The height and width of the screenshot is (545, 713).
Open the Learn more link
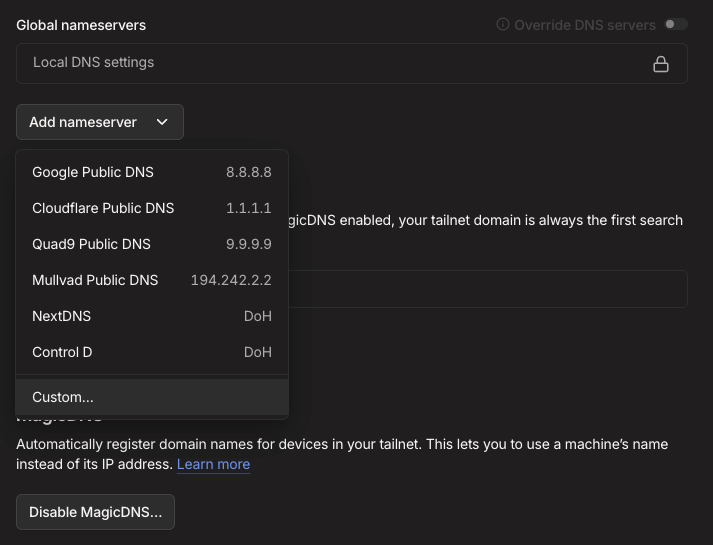pyautogui.click(x=213, y=464)
